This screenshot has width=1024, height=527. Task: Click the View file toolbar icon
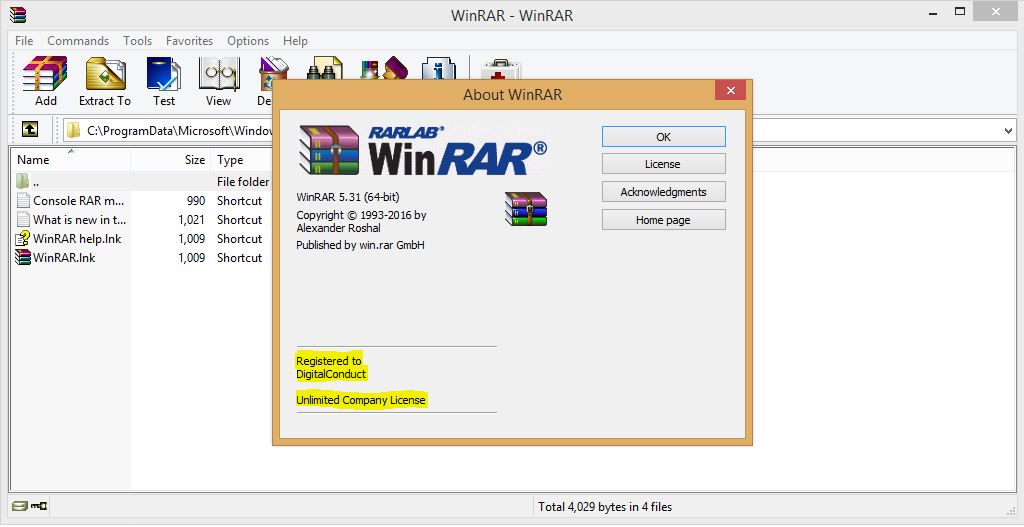coord(219,73)
